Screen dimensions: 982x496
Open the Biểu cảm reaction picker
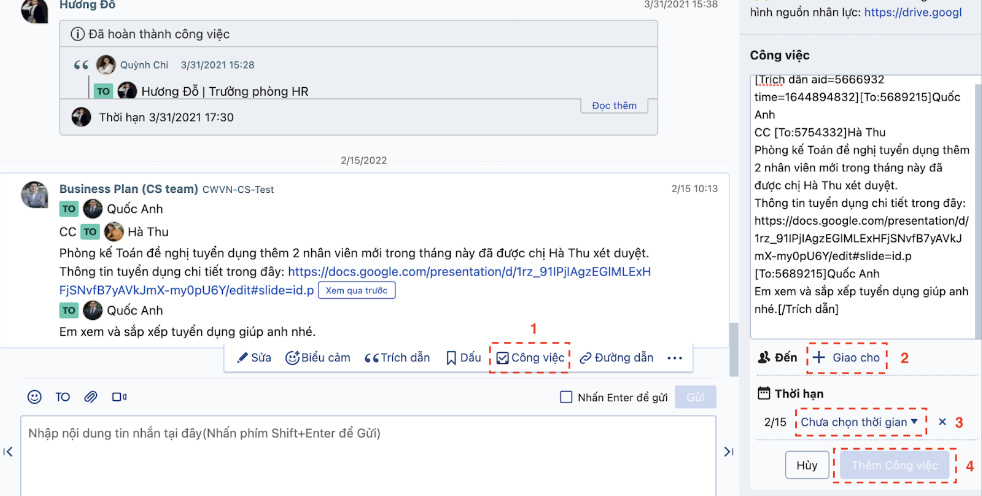pyautogui.click(x=318, y=358)
